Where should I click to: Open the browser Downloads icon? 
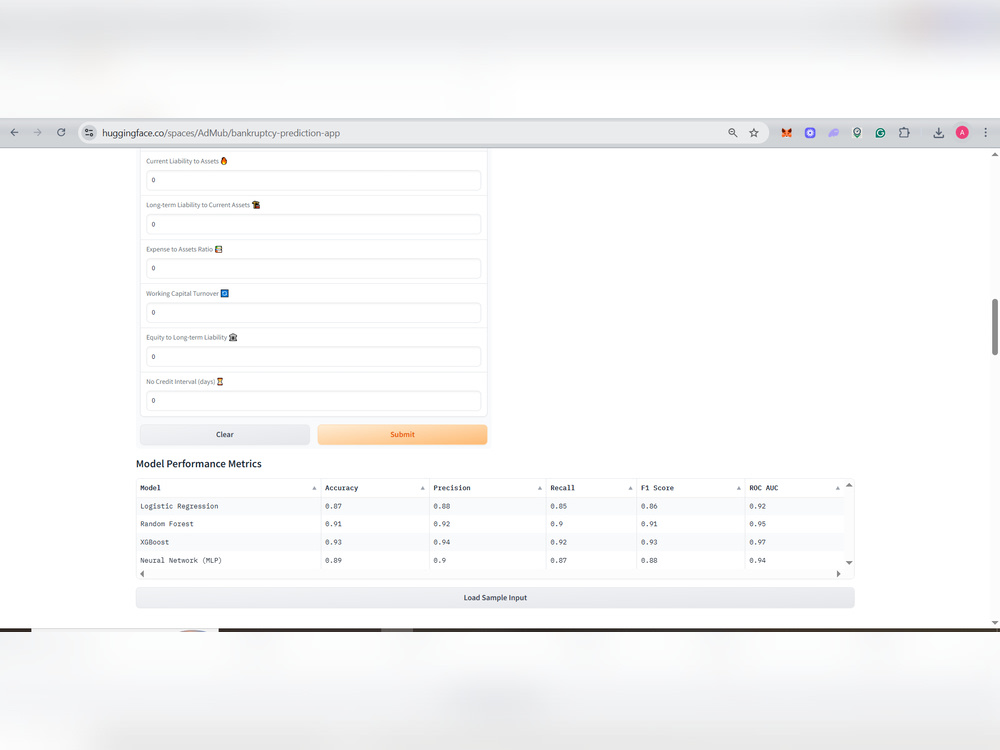(x=938, y=133)
